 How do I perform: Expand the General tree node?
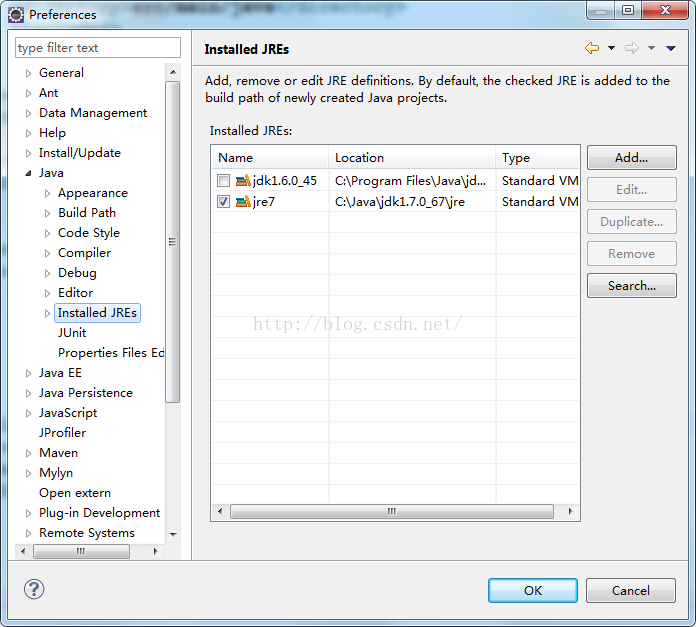[x=28, y=73]
